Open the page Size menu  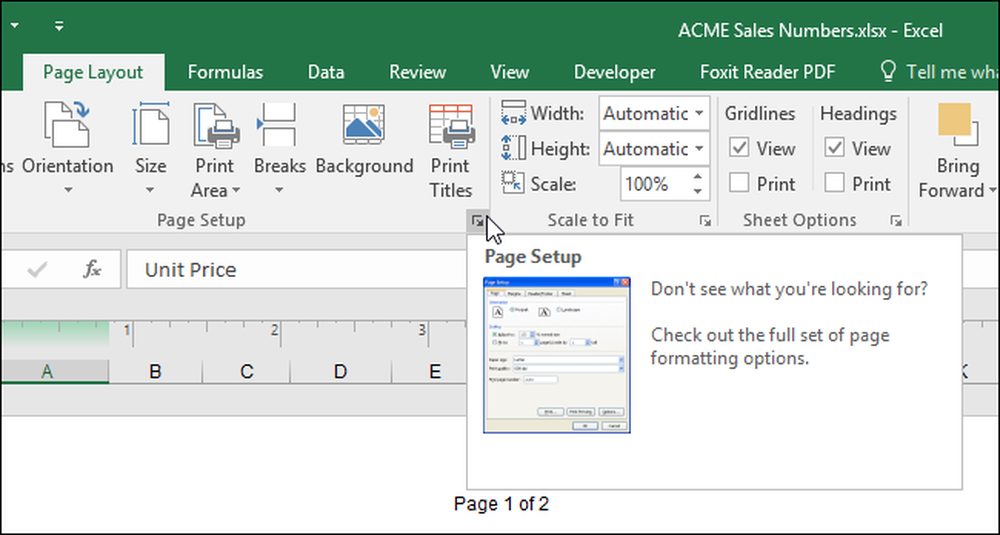tap(151, 149)
